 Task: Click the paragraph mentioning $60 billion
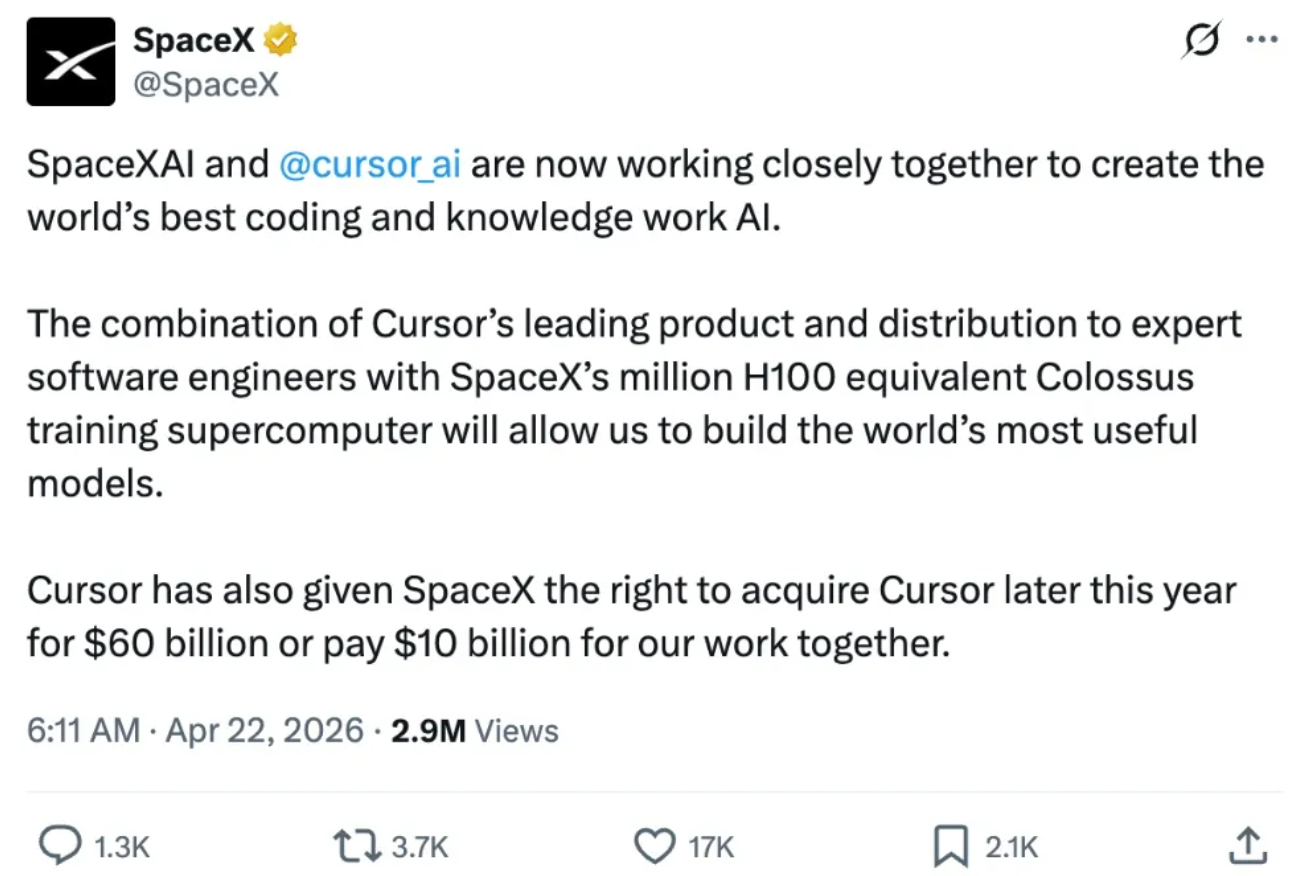coord(631,617)
